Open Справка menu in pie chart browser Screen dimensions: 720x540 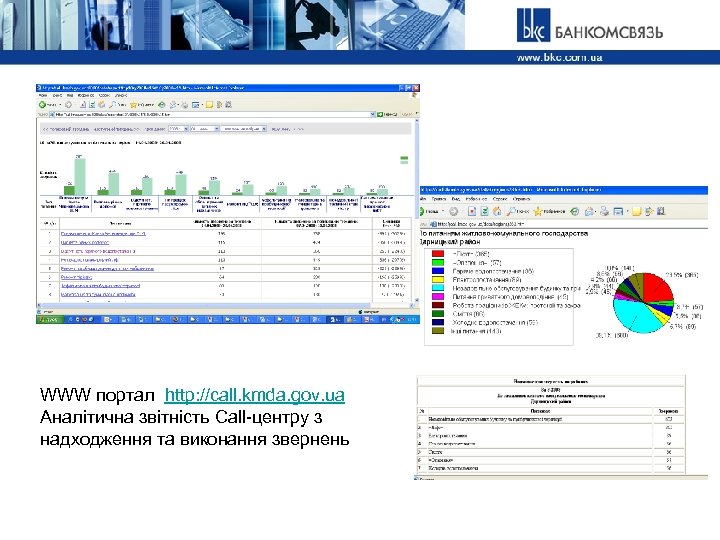point(521,199)
